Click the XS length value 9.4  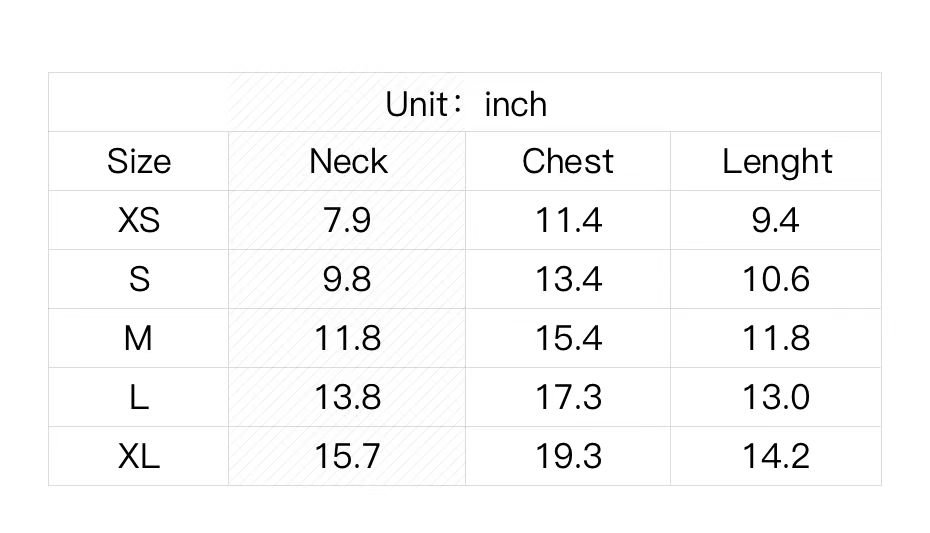(x=776, y=220)
